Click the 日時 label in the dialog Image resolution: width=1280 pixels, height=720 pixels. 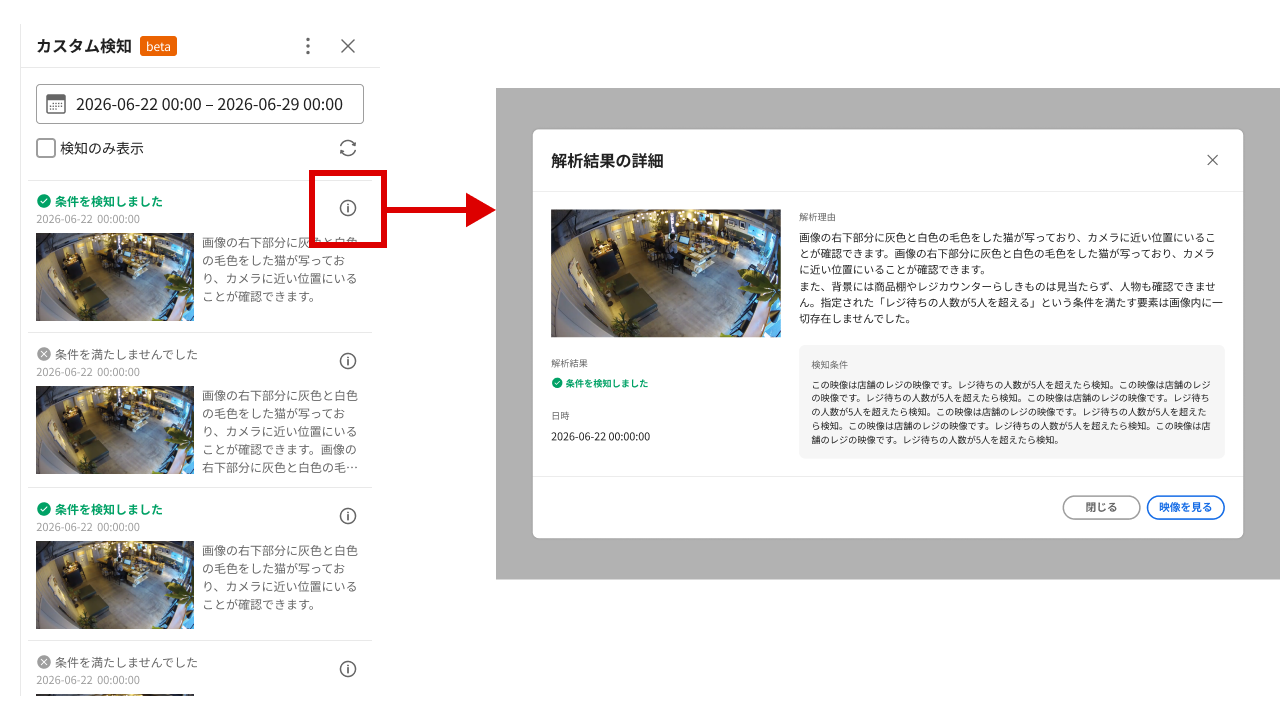point(560,415)
